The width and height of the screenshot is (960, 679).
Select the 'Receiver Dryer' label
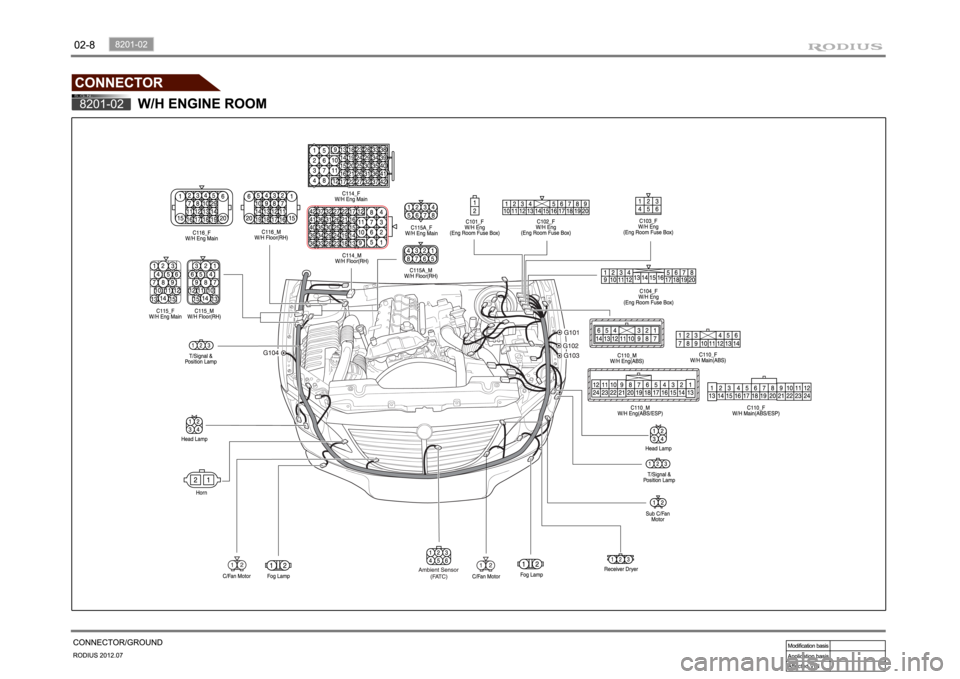coord(621,569)
